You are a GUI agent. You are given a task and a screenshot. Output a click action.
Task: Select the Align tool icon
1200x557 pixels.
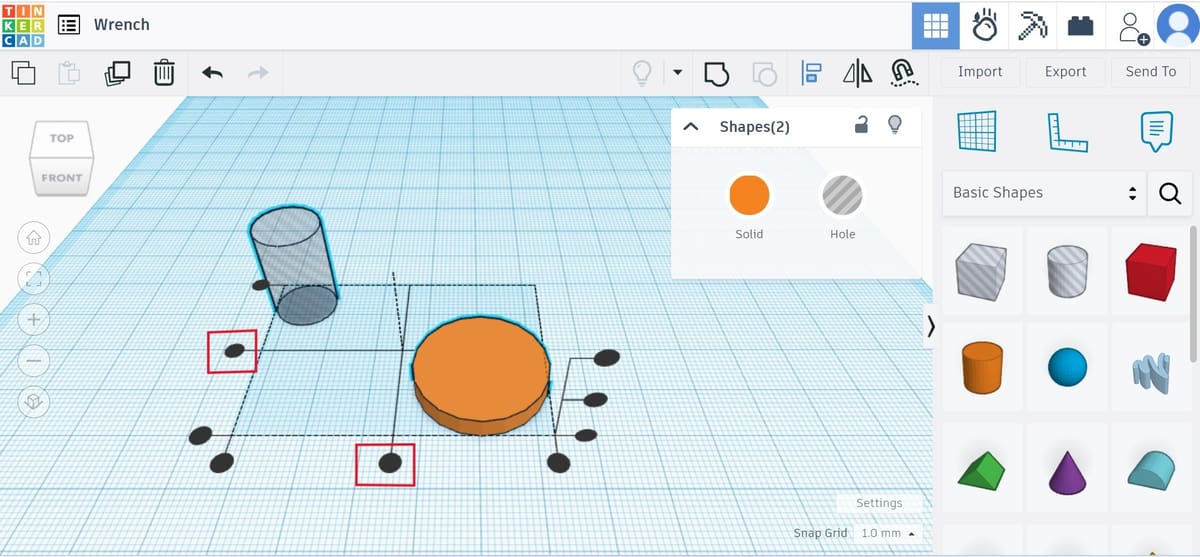[811, 73]
